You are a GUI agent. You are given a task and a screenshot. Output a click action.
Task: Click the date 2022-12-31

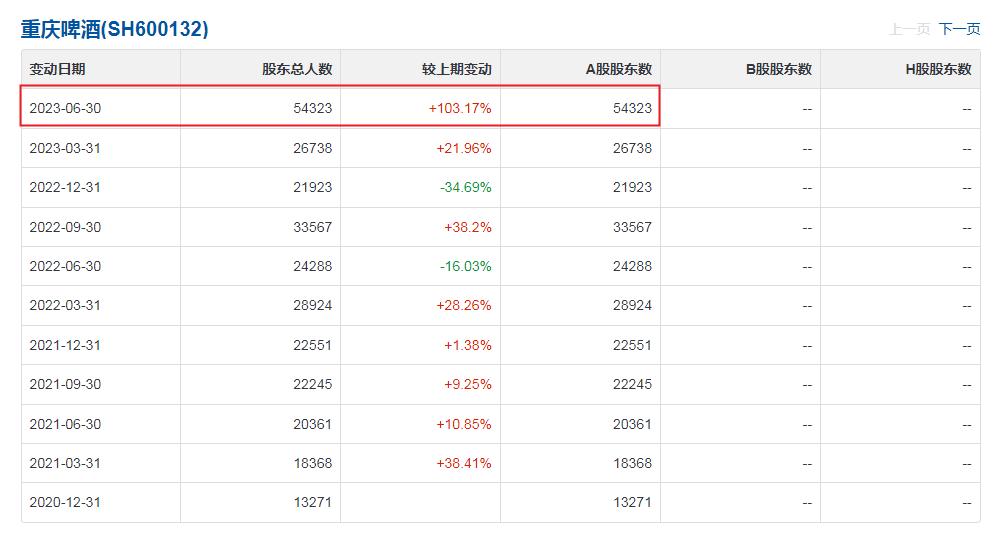pyautogui.click(x=65, y=187)
